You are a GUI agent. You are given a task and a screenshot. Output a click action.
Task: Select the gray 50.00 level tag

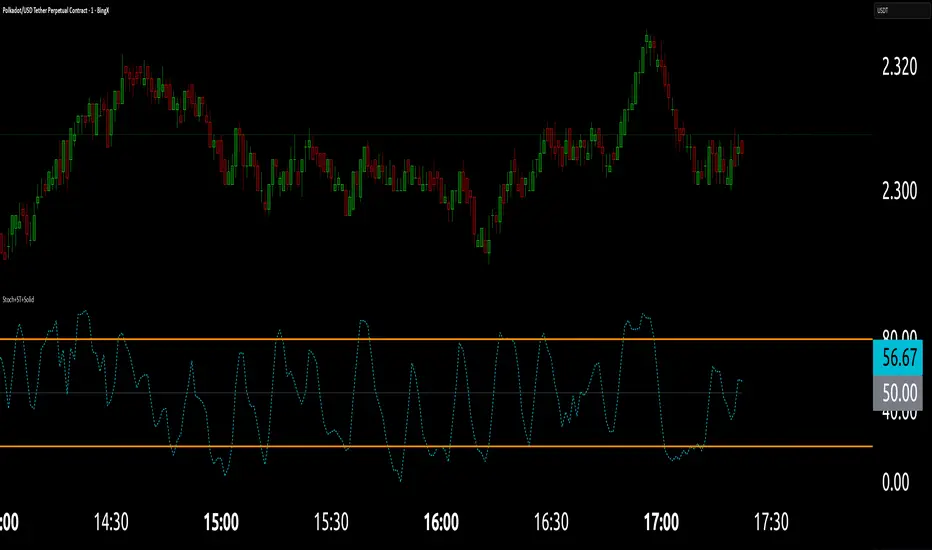click(898, 392)
